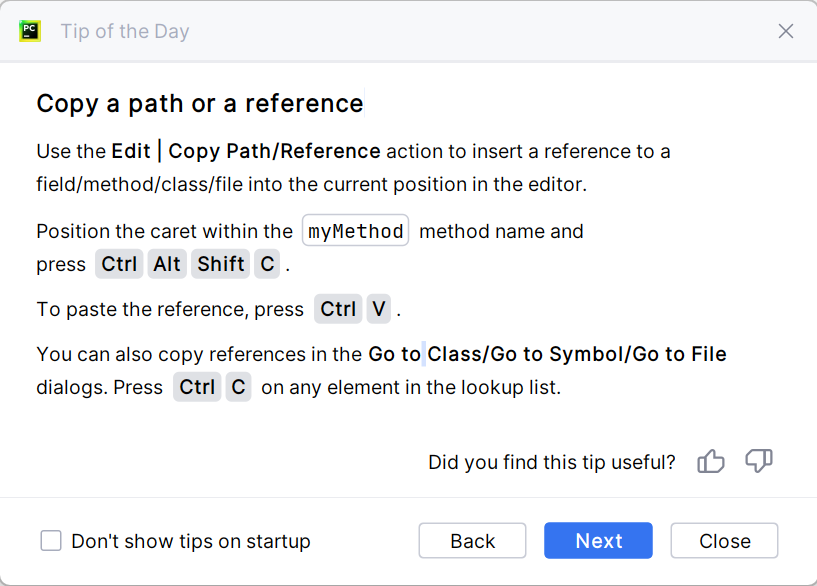Viewport: 817px width, 586px height.
Task: Click the thumbs up icon
Action: tap(711, 461)
